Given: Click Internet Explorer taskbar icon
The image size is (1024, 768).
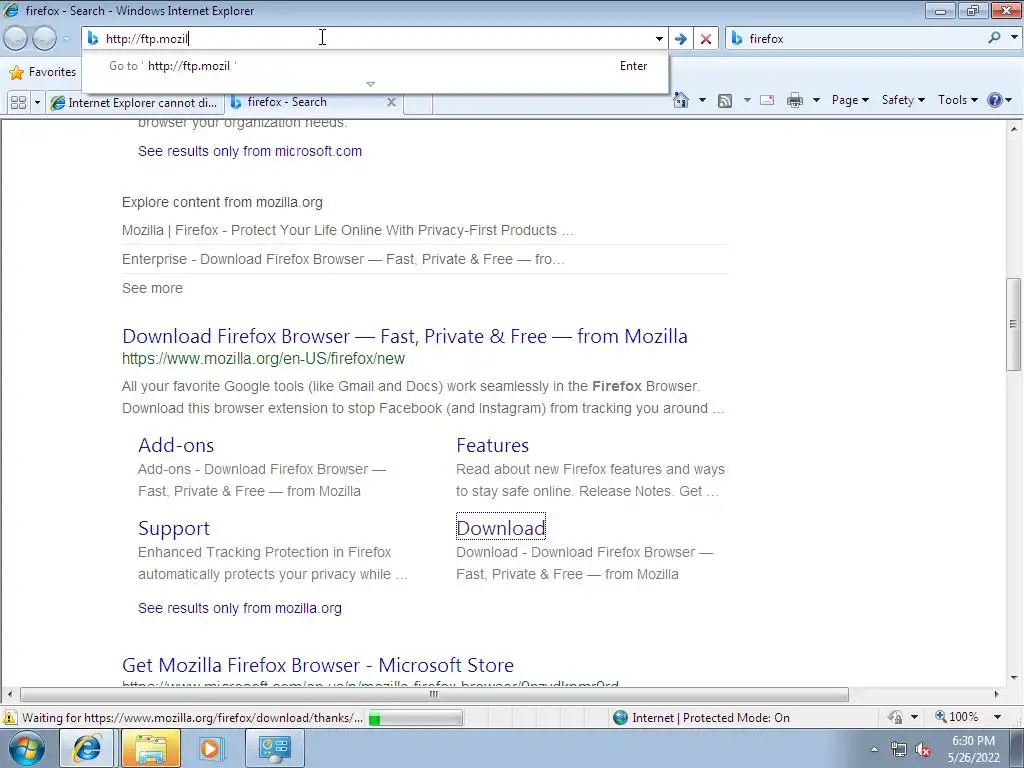Looking at the screenshot, I should click(x=87, y=748).
